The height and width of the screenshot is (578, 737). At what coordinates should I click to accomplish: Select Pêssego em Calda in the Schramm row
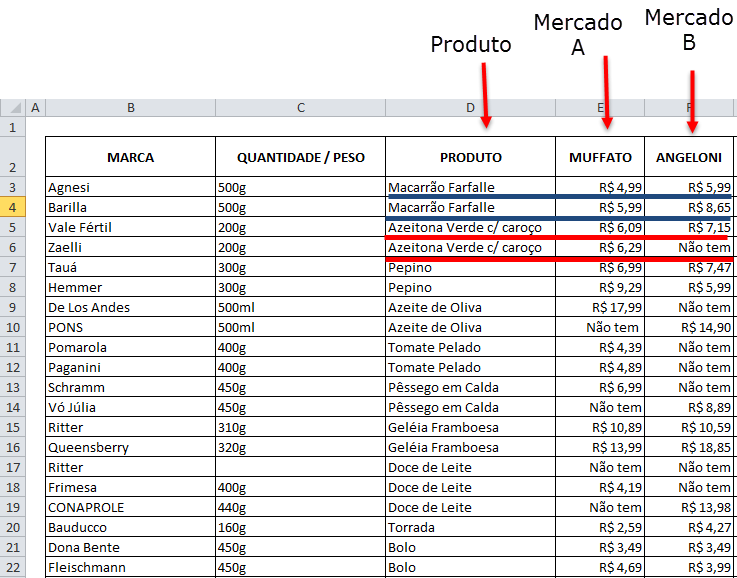point(470,387)
